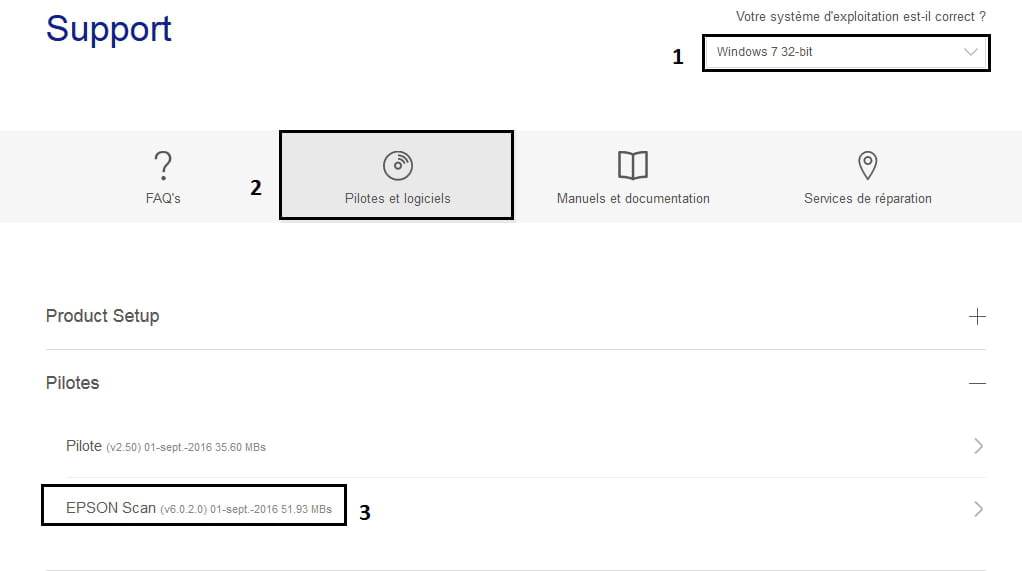Viewport: 1022px width, 571px height.
Task: Open the Manuels et documentation tab label
Action: (x=633, y=198)
